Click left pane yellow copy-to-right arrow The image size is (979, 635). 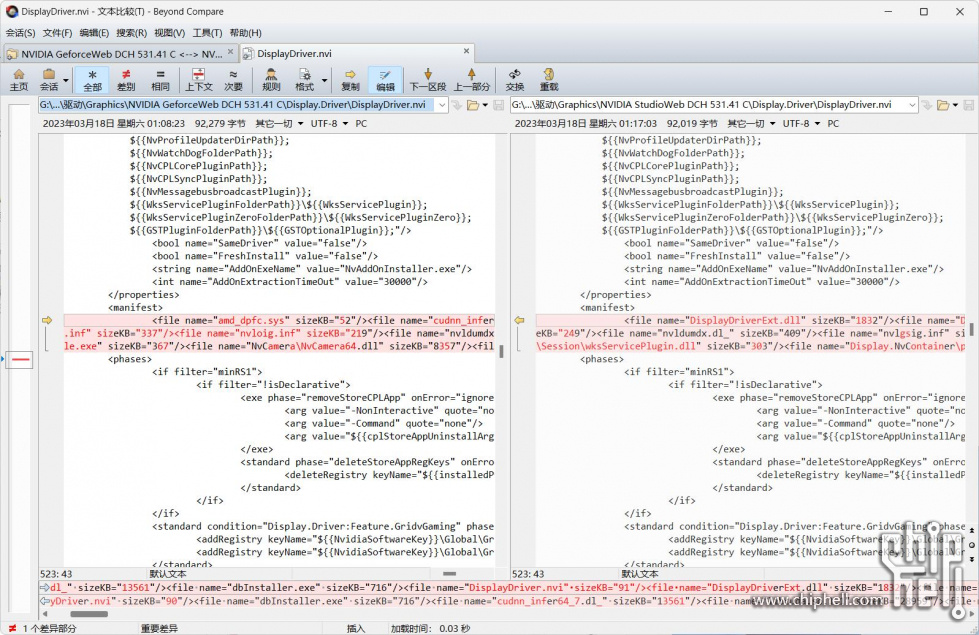[x=47, y=320]
